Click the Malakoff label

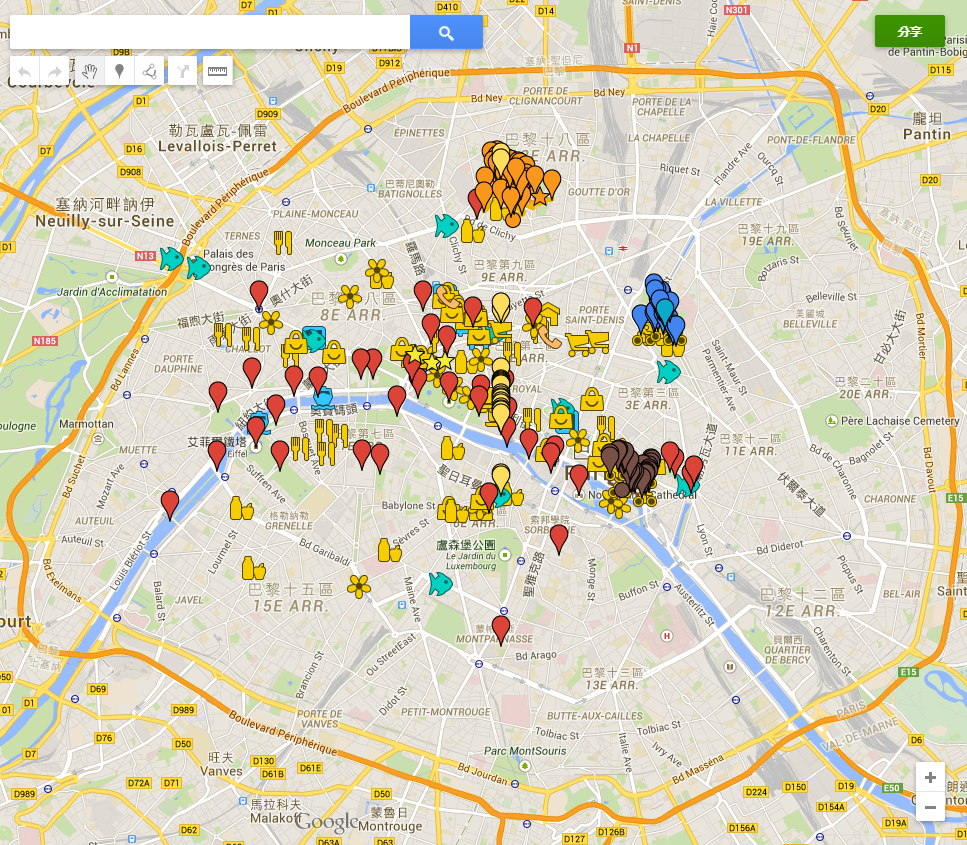click(x=276, y=818)
